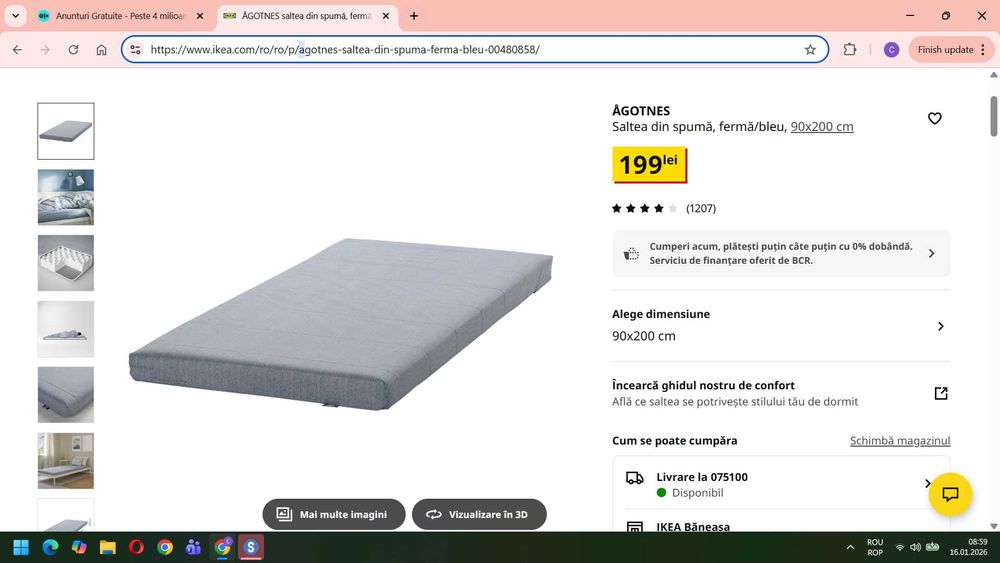Add ÅGOTNES to favorites with heart icon
1000x563 pixels.
[x=934, y=118]
